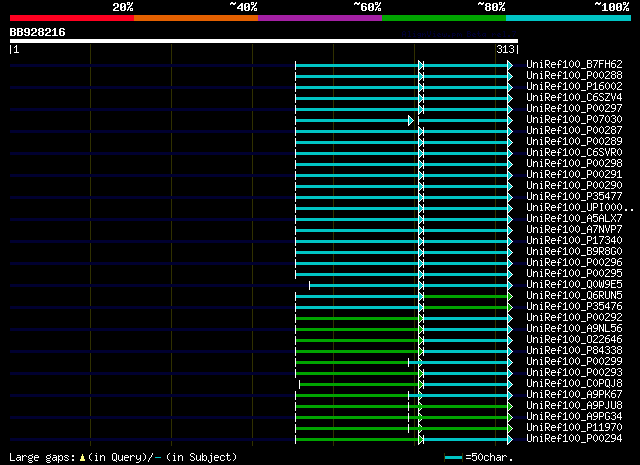The height and width of the screenshot is (465, 640).
Task: Click the purple ~60% legend segment
Action: 320,18
